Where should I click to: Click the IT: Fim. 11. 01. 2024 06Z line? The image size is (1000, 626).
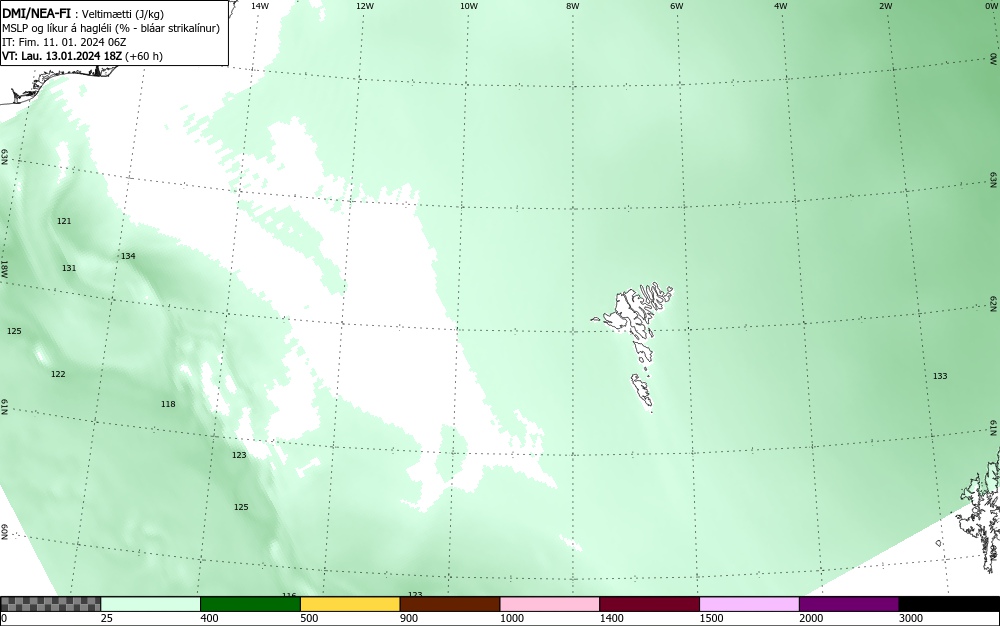coord(64,42)
